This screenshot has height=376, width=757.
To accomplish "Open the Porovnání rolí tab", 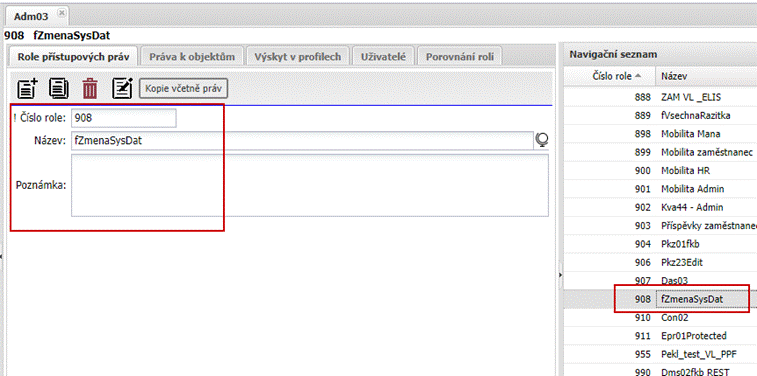I will pyautogui.click(x=460, y=56).
